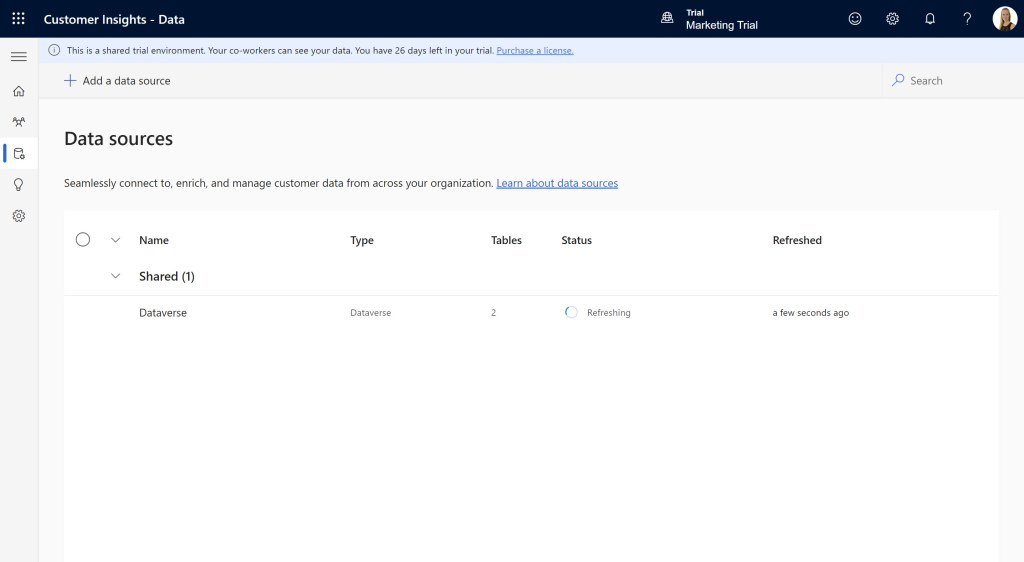Open the Marketing Trial environment picker
The image size is (1024, 562).
[710, 19]
